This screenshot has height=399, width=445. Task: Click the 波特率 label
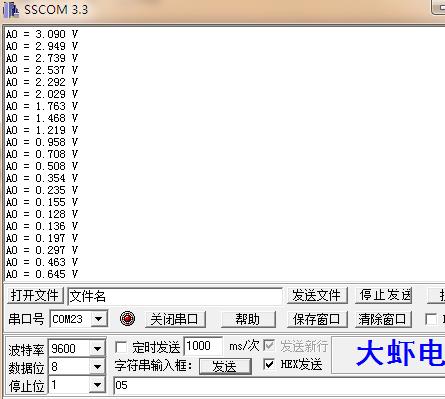26,350
